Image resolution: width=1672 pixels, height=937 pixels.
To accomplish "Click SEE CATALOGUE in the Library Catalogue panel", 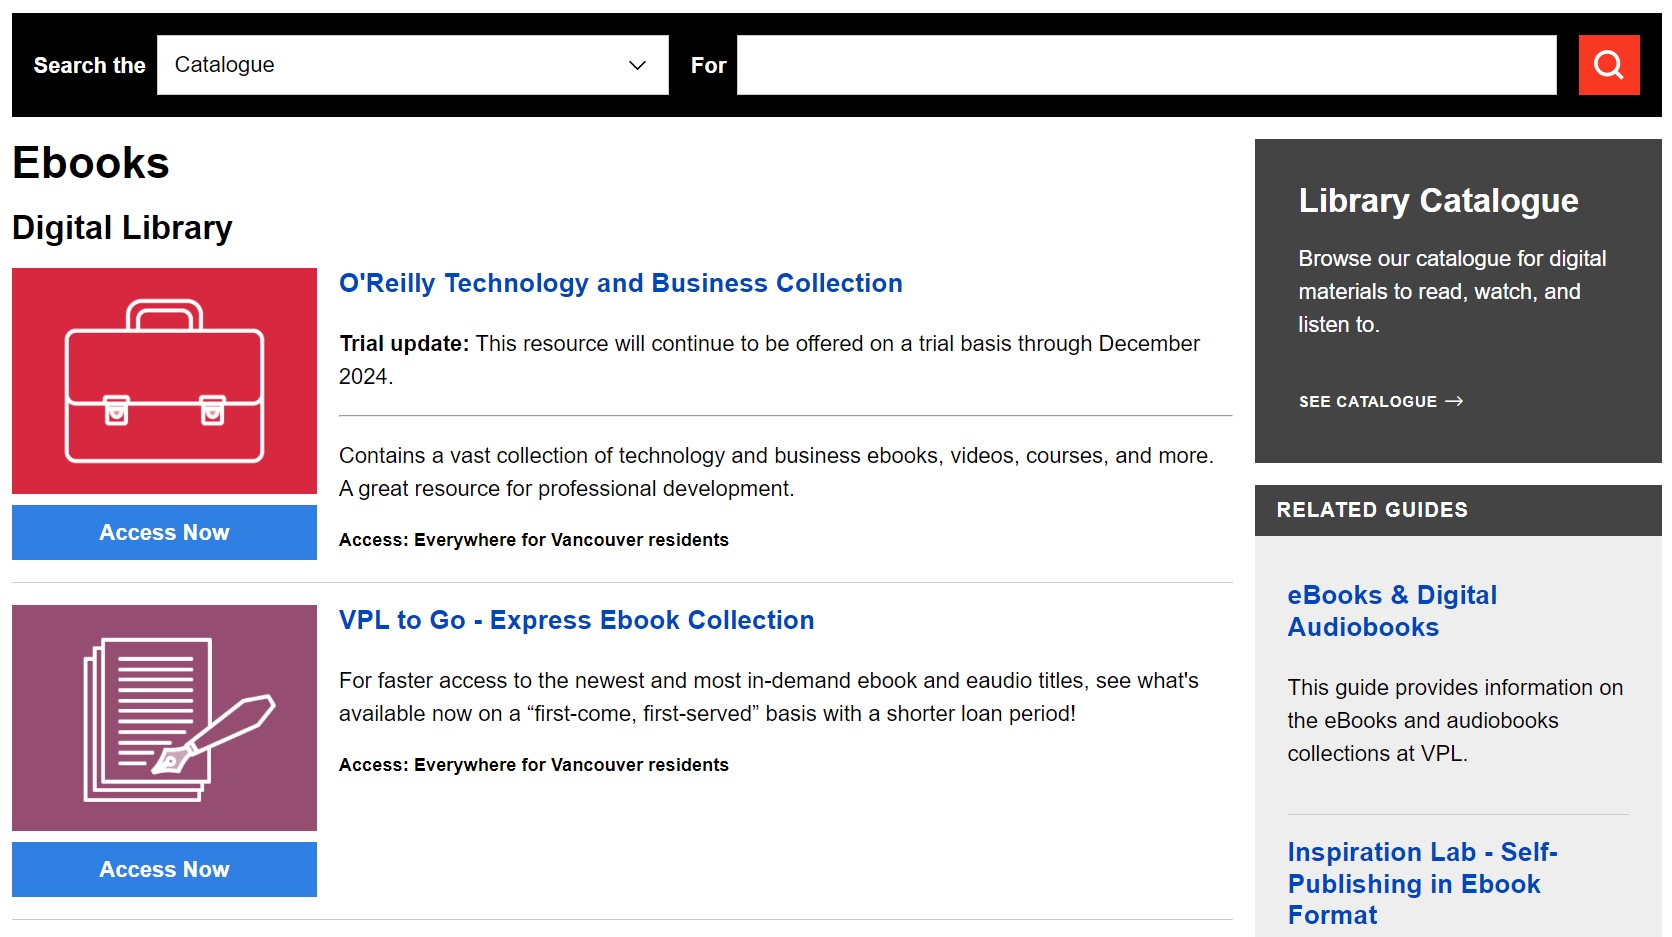I will [x=1367, y=401].
